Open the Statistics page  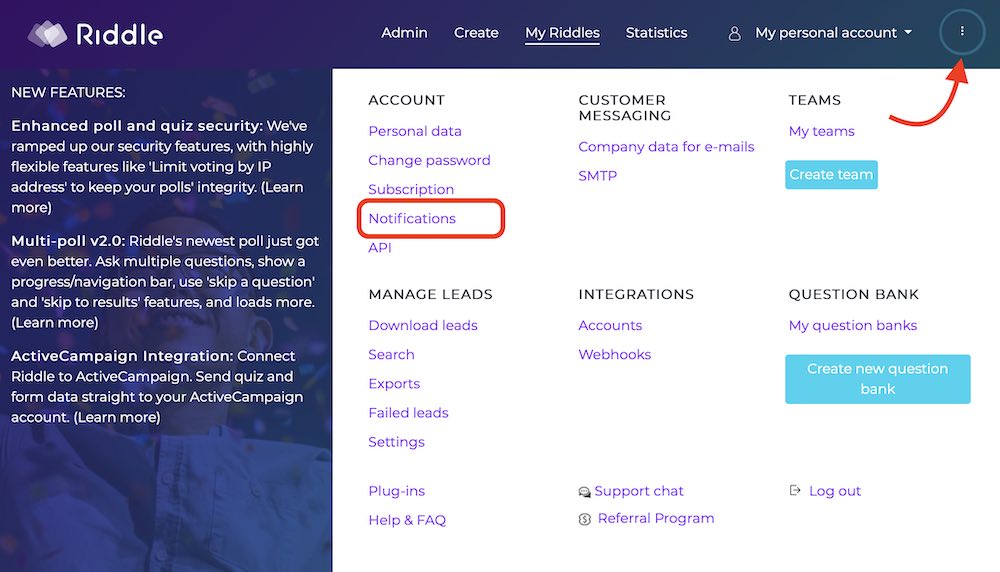[x=656, y=33]
